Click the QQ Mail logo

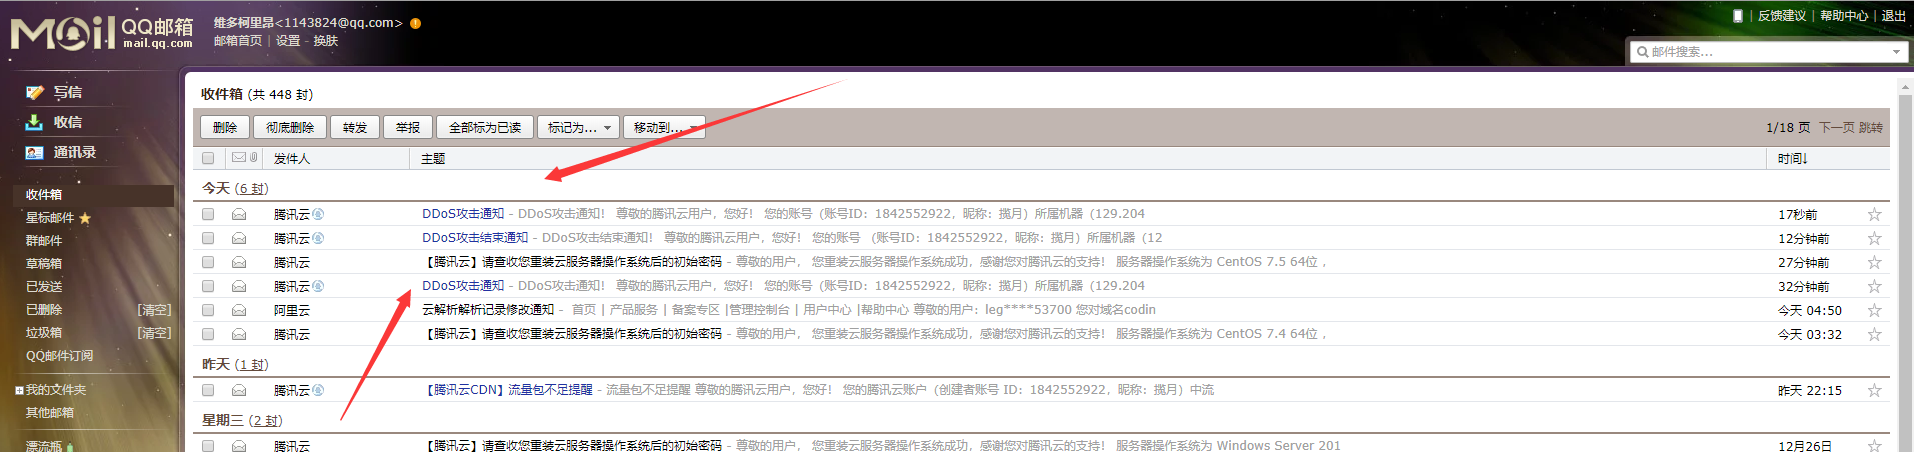point(101,32)
